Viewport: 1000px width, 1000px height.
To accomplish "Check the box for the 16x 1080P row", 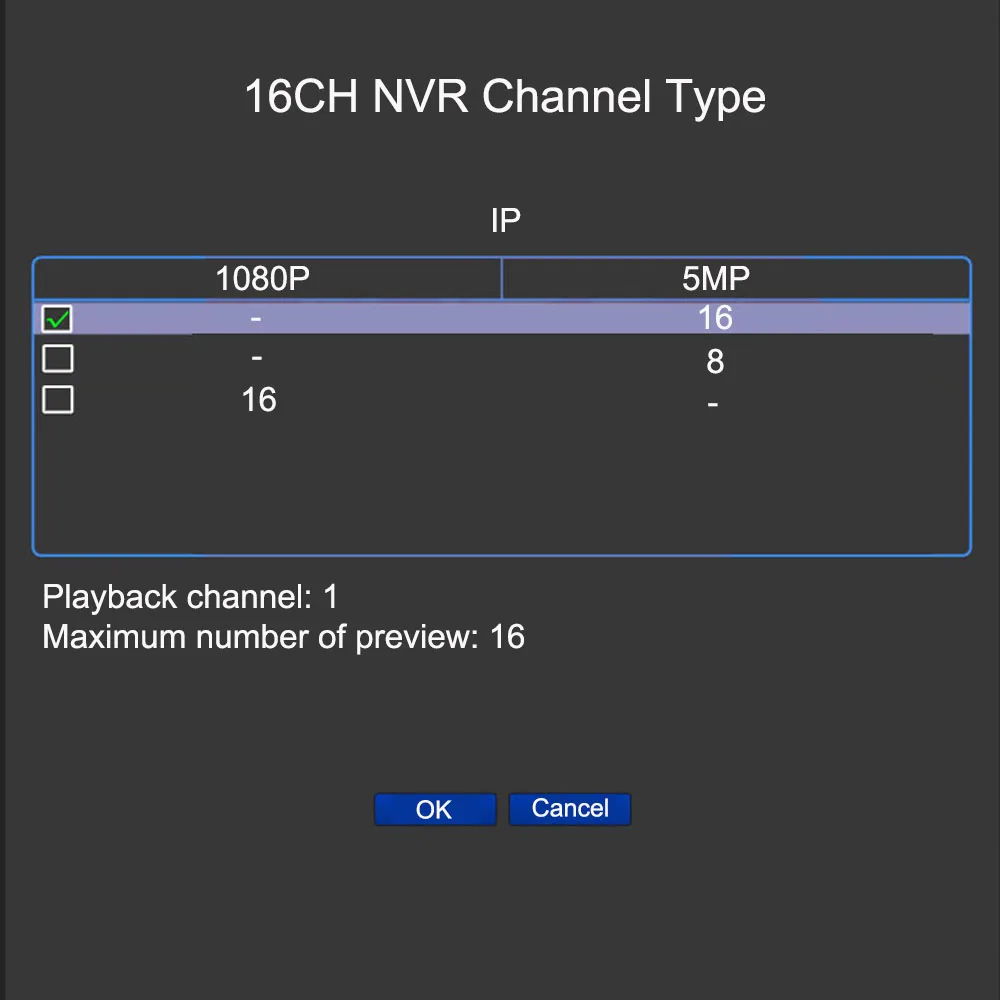I will 57,399.
